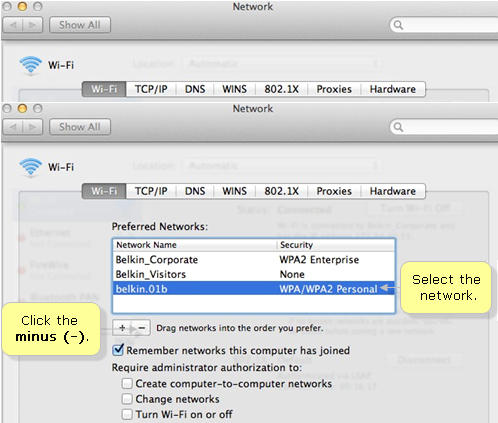Select the Belkin_Visitors network row
The image size is (498, 423).
pyautogui.click(x=254, y=274)
